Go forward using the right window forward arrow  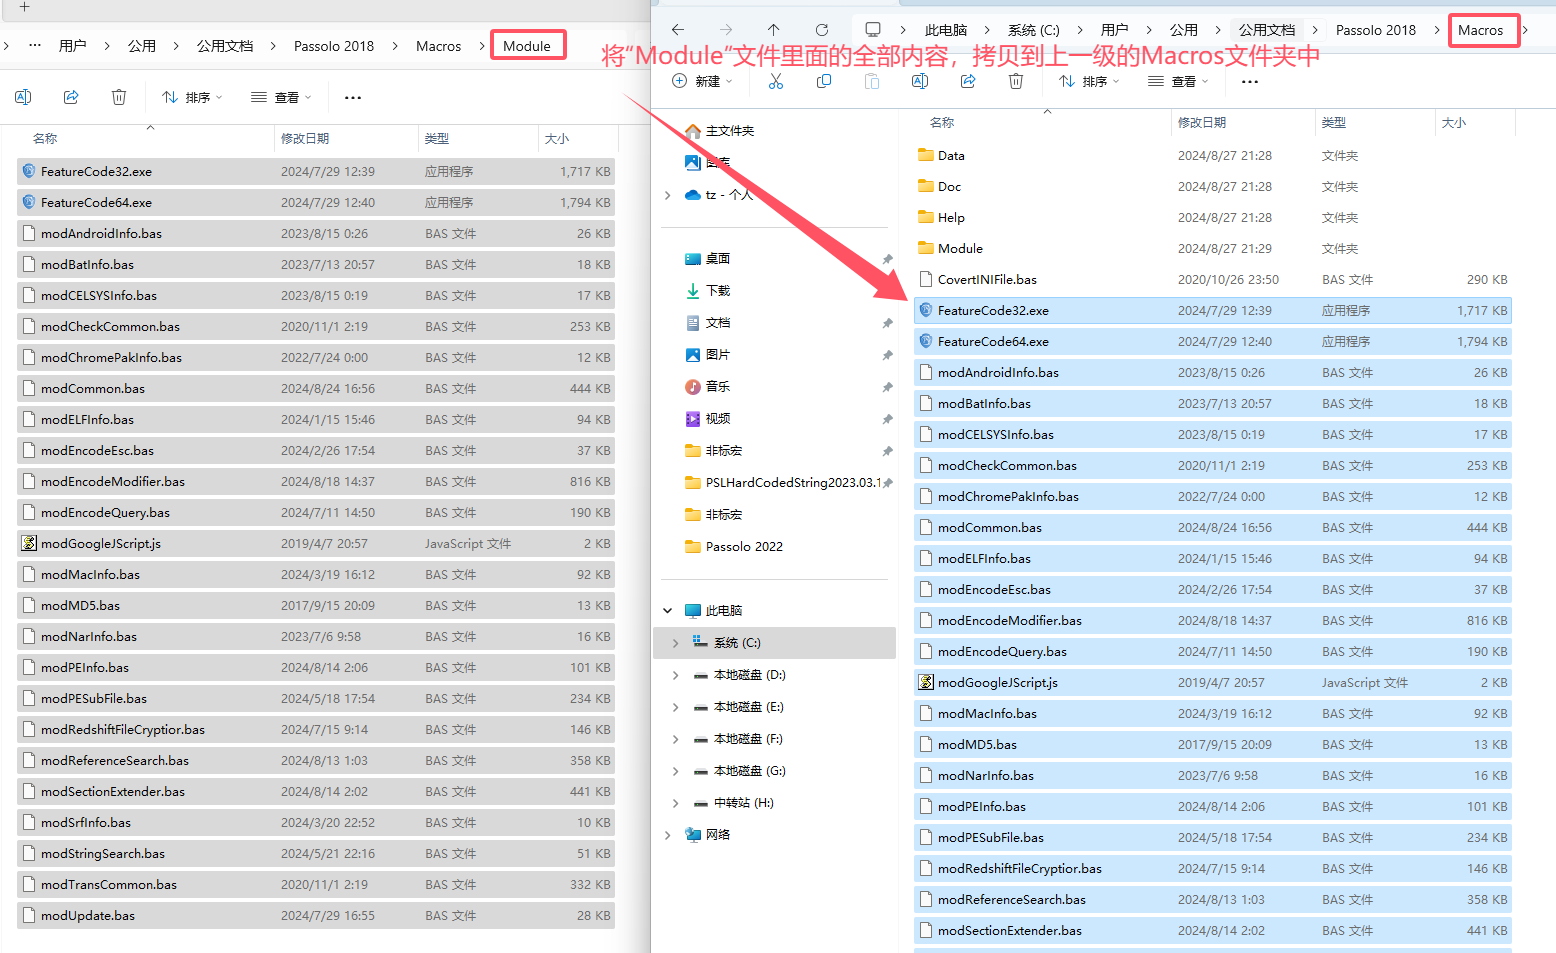726,30
